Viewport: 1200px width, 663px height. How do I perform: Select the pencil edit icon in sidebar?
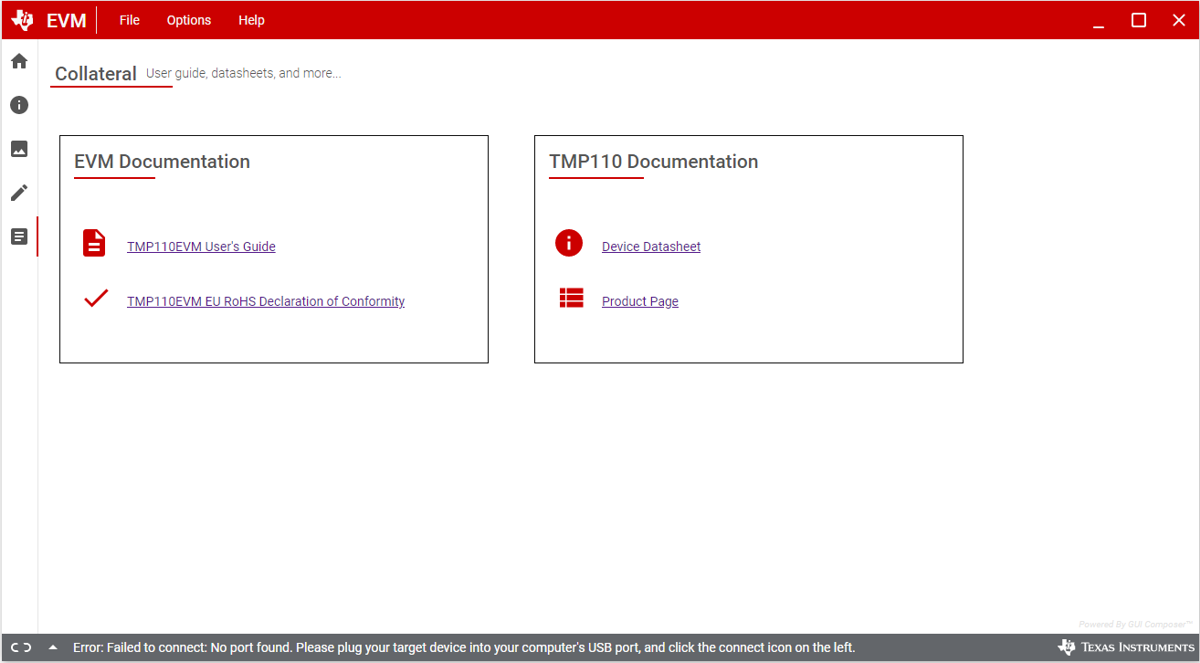19,193
